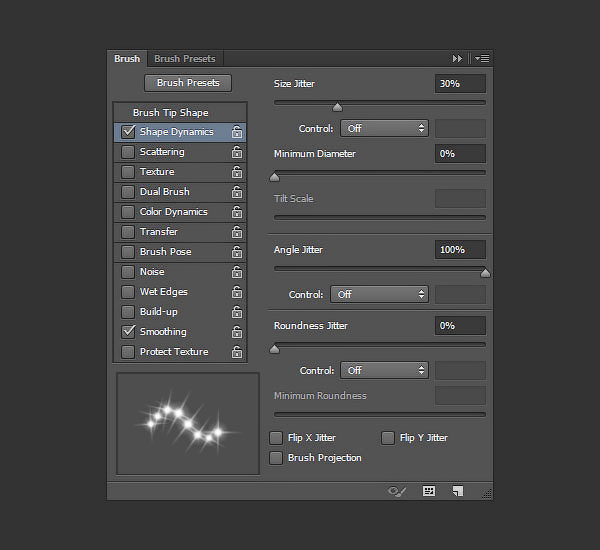Click the Color Dynamics label

(174, 212)
